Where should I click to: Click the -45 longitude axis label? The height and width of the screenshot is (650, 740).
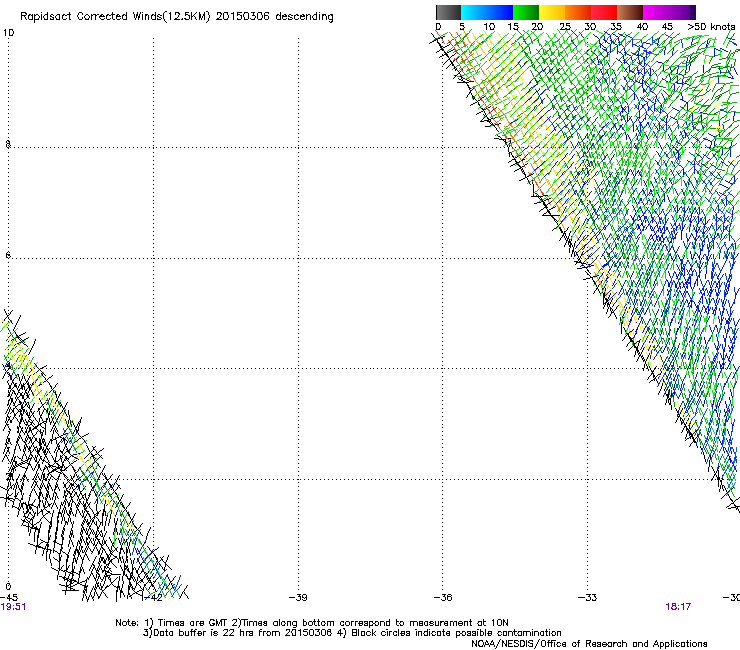pos(9,597)
